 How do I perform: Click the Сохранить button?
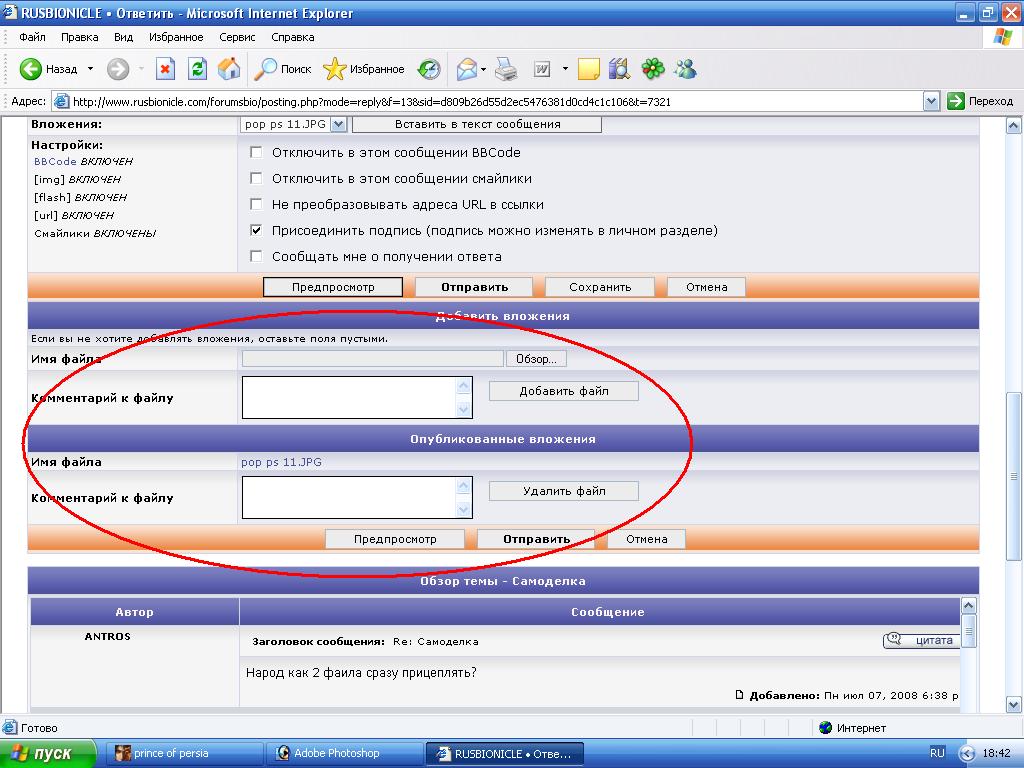600,287
